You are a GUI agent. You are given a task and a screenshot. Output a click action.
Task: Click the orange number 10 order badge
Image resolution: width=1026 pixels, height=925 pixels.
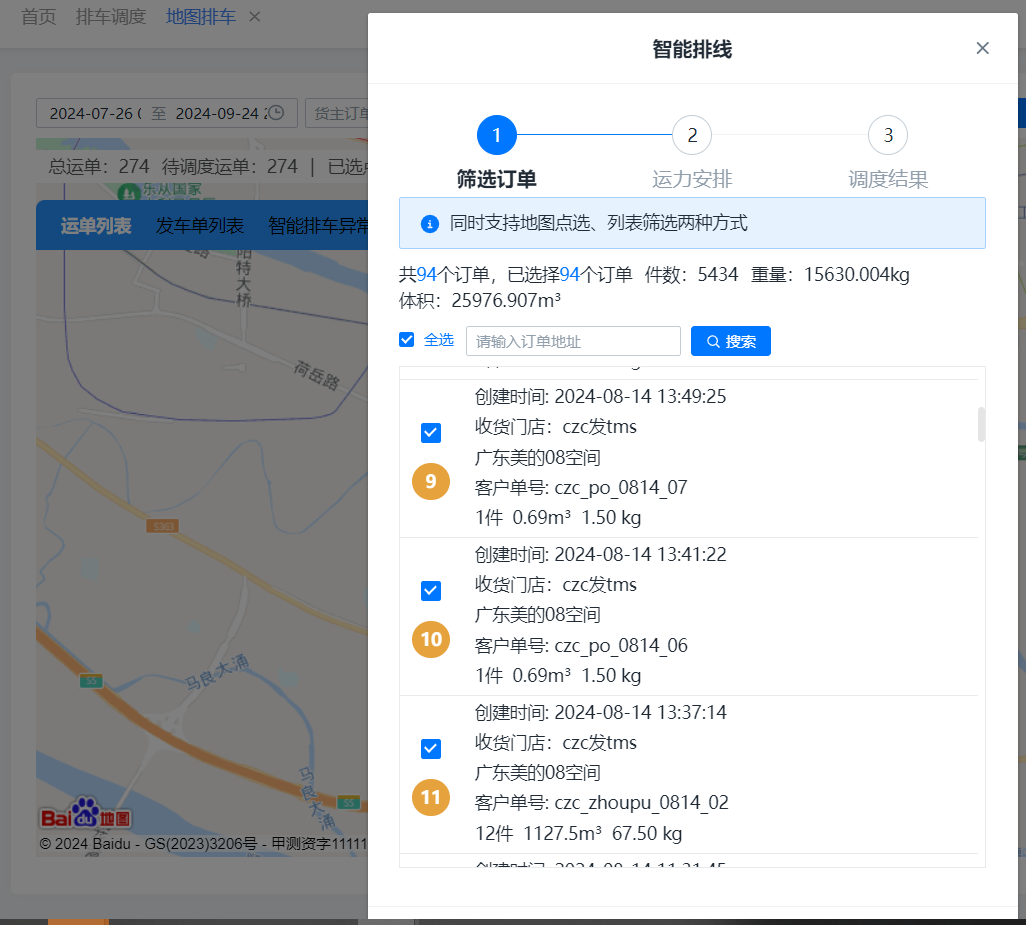[x=431, y=639]
